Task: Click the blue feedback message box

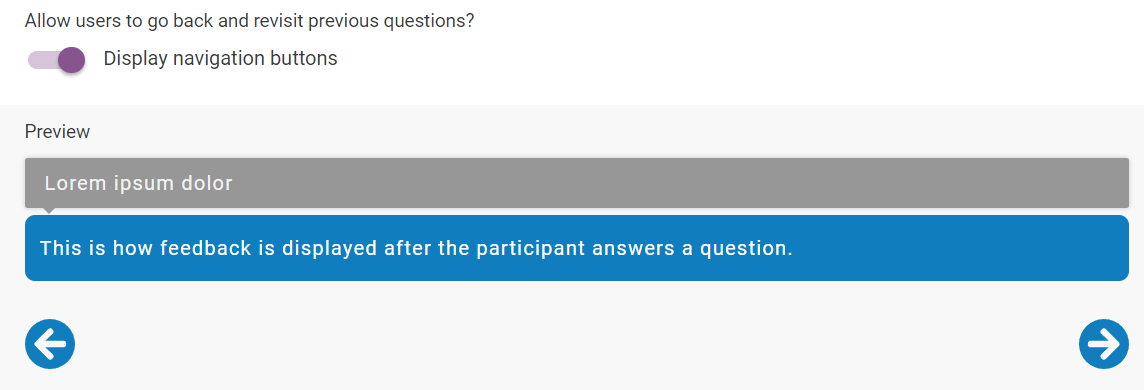Action: (x=576, y=248)
